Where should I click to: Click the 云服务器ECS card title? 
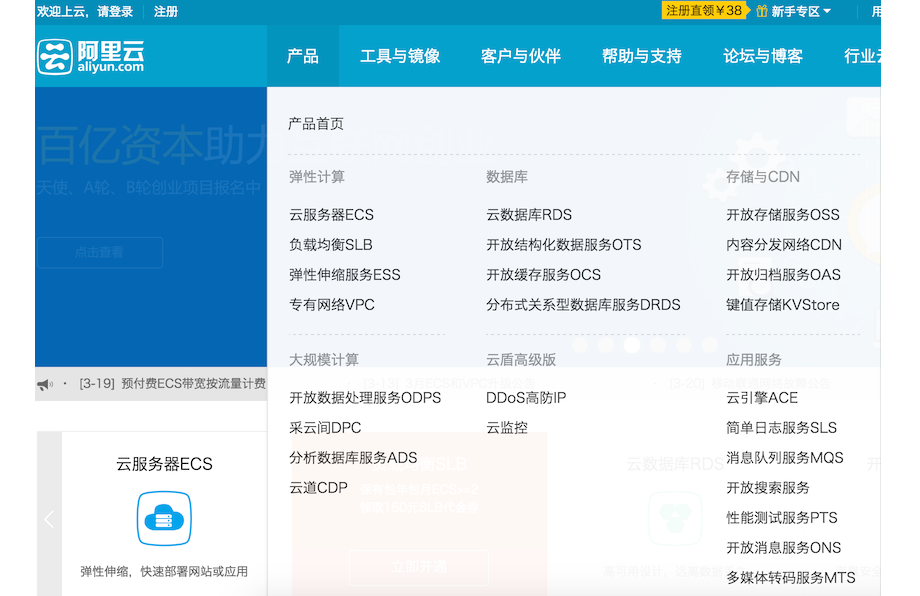(x=164, y=464)
